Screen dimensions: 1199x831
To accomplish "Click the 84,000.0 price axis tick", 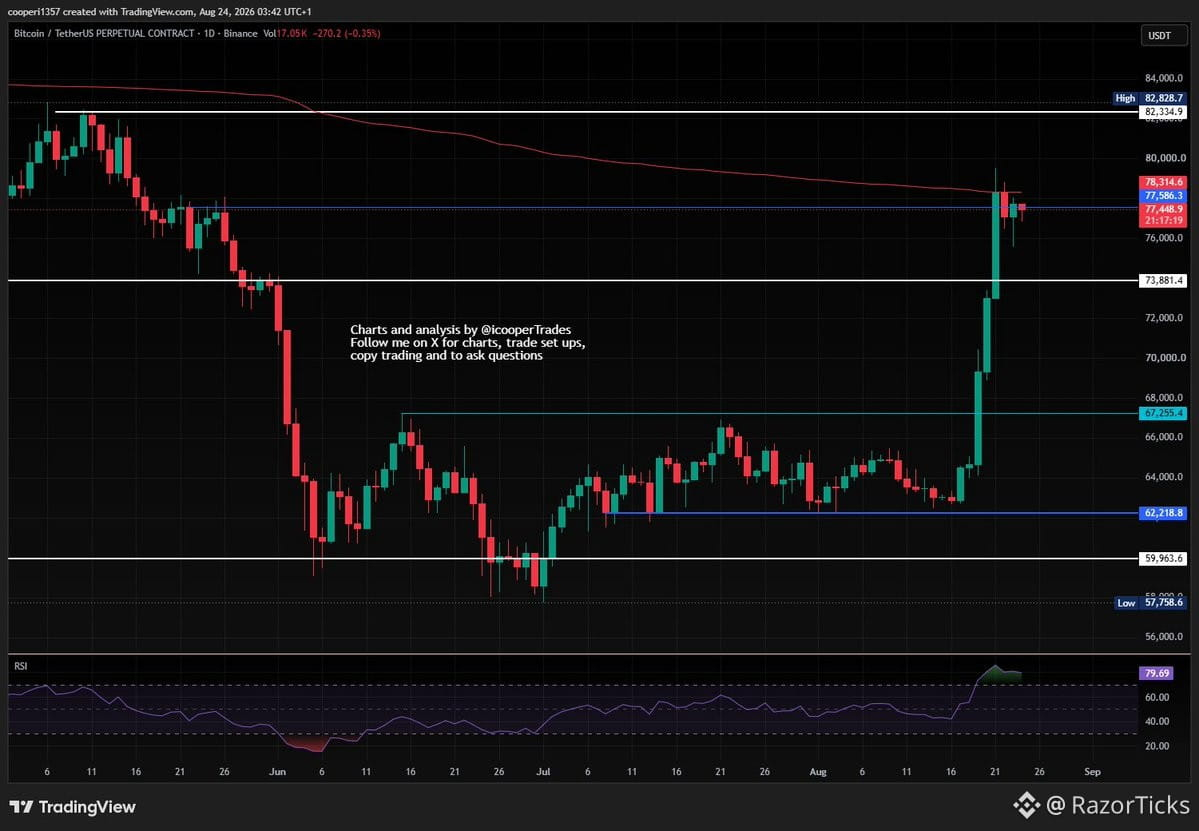I will [x=1164, y=78].
